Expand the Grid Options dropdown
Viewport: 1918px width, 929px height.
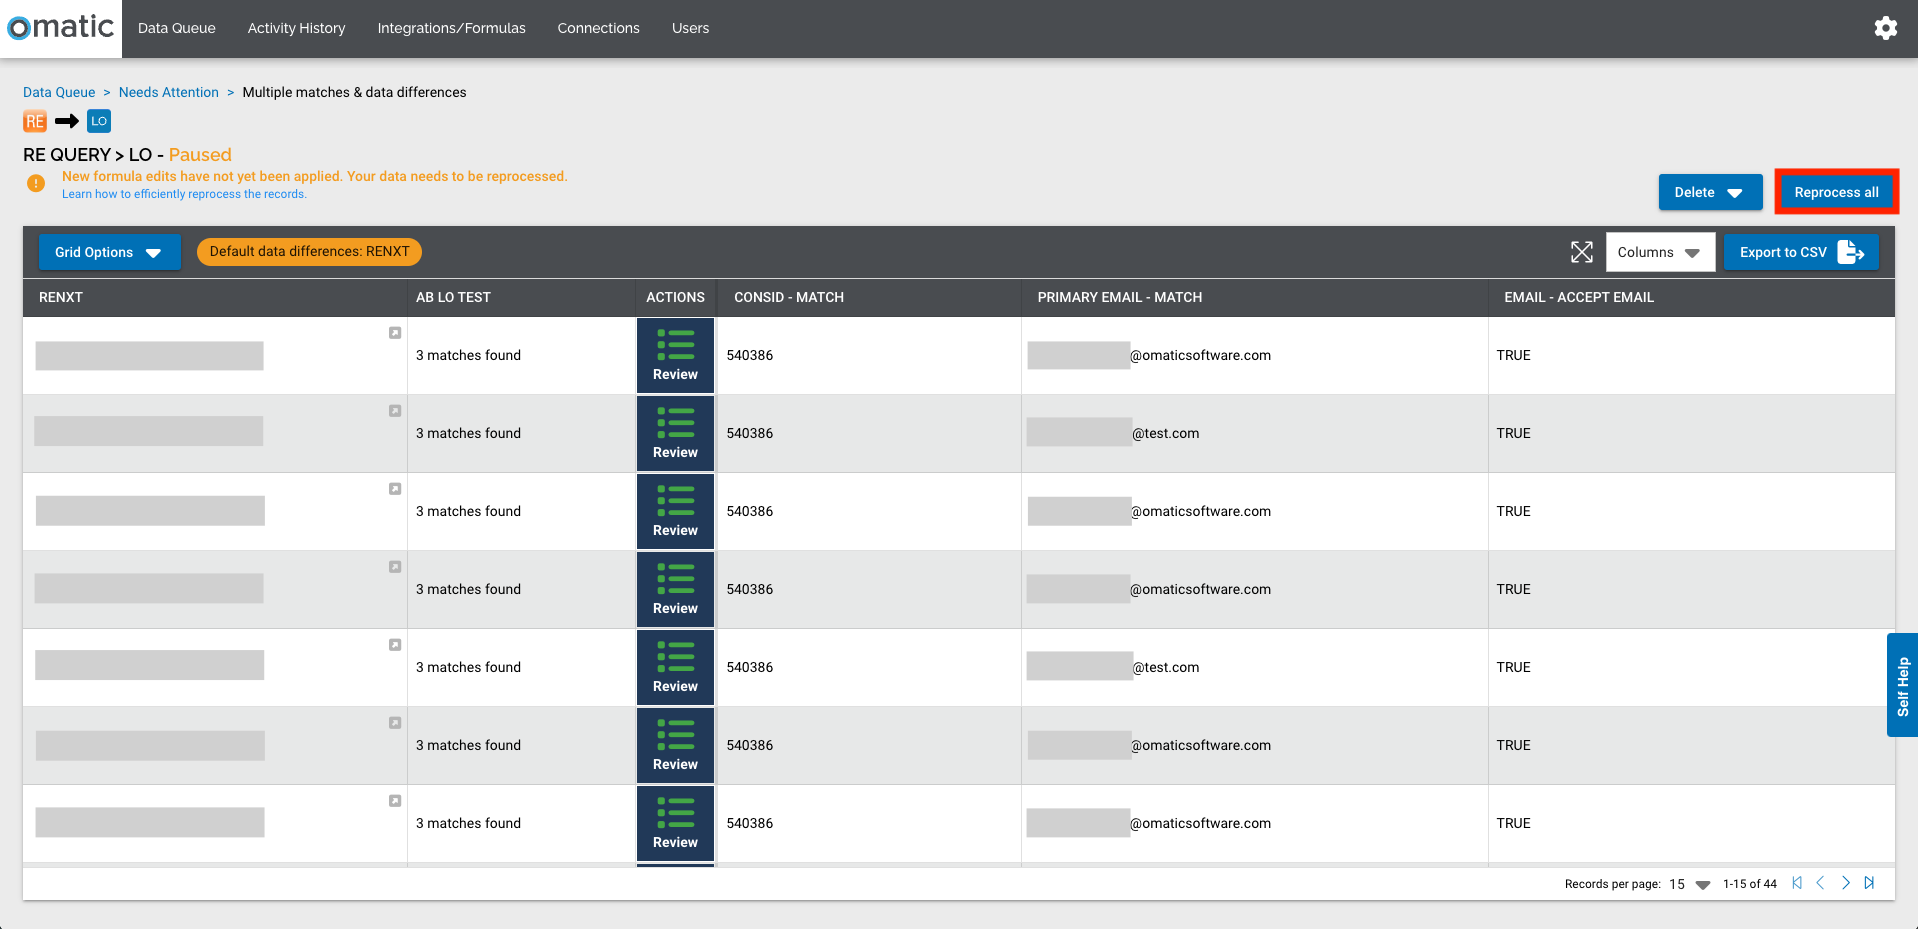pyautogui.click(x=109, y=252)
